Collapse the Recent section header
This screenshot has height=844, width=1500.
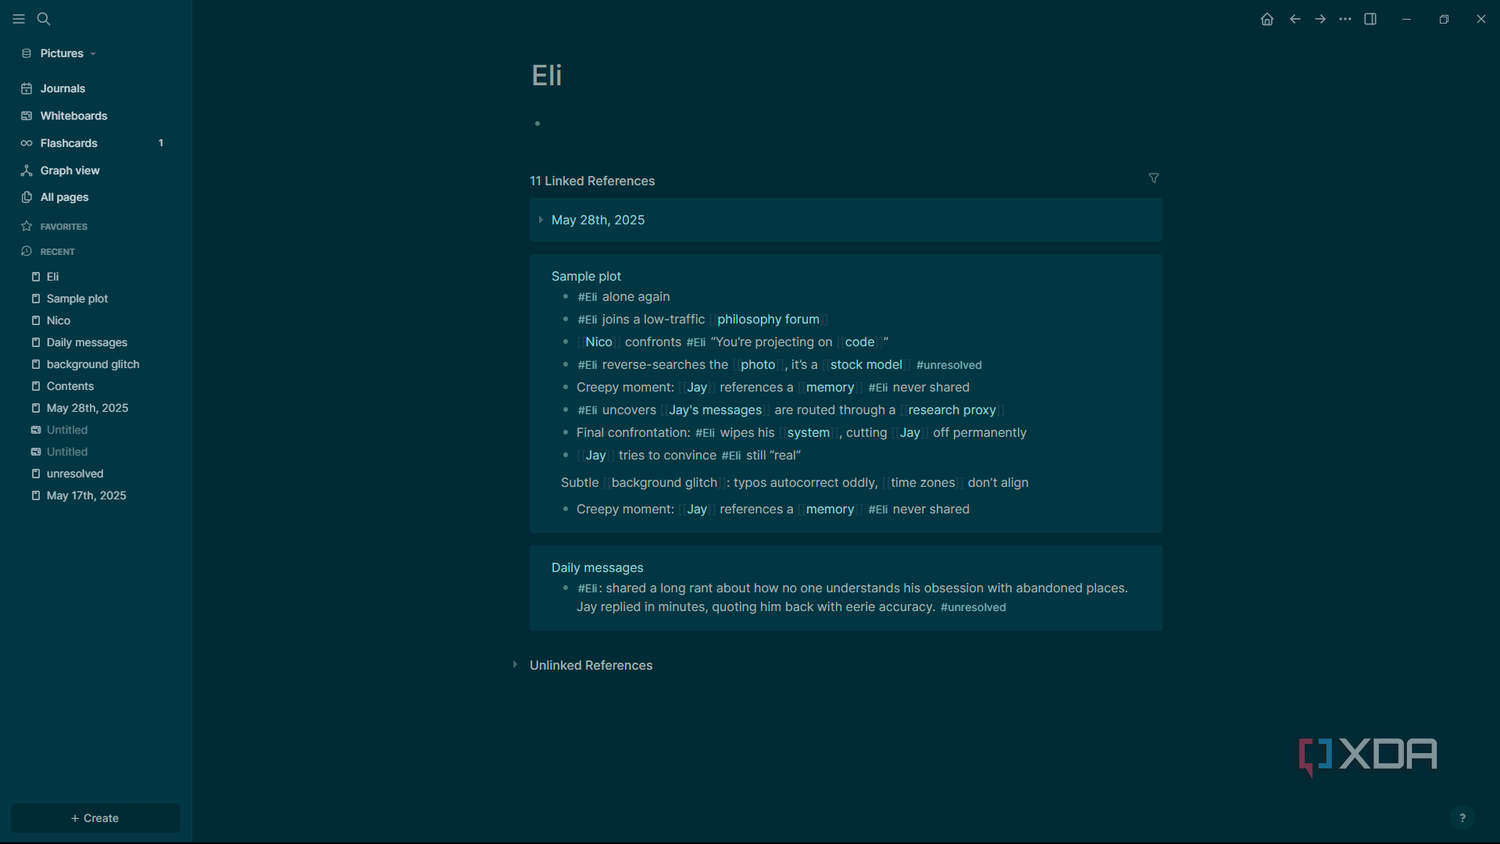click(x=57, y=252)
